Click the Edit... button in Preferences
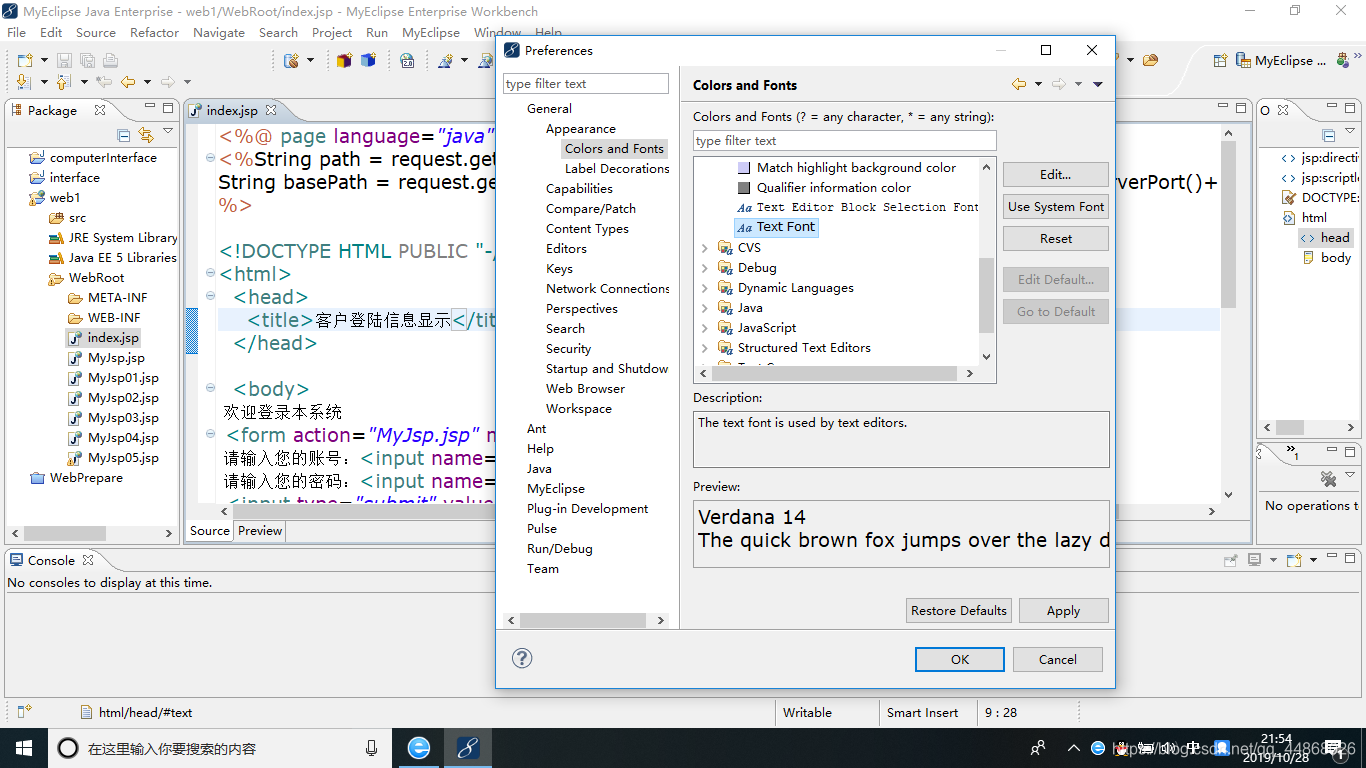This screenshot has width=1366, height=768. (x=1055, y=174)
